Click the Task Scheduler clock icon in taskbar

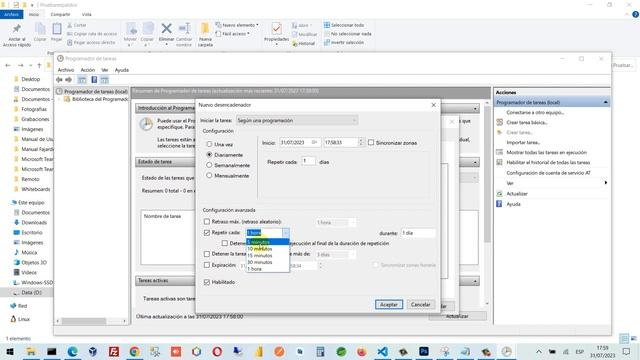pos(507,351)
